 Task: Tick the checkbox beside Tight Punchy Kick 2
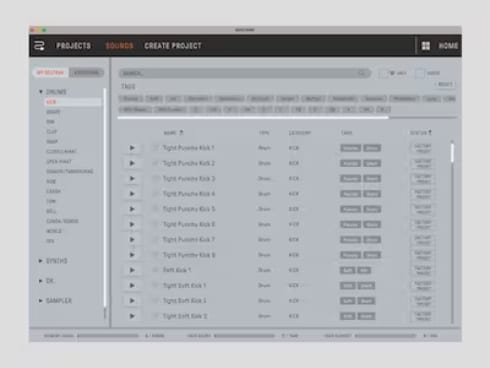[x=155, y=163]
